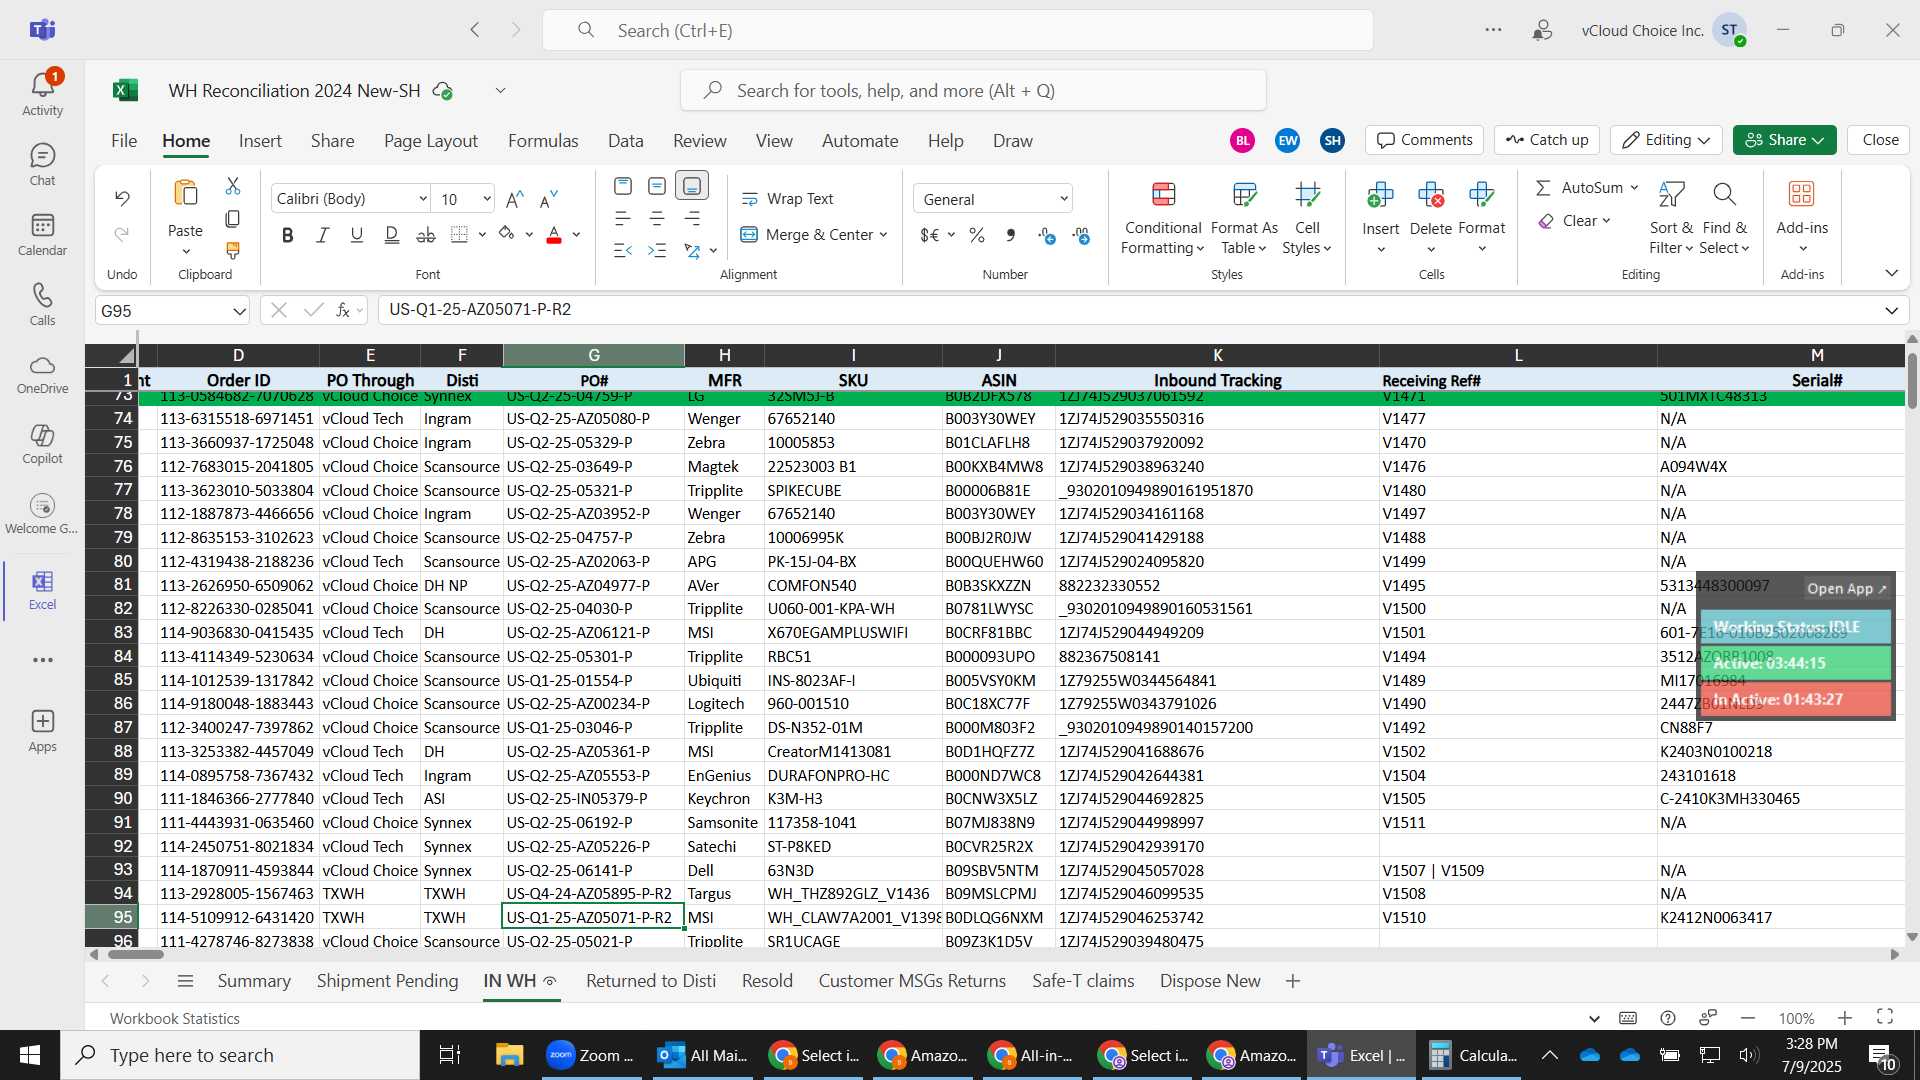
Task: Toggle align right button
Action: (x=692, y=218)
